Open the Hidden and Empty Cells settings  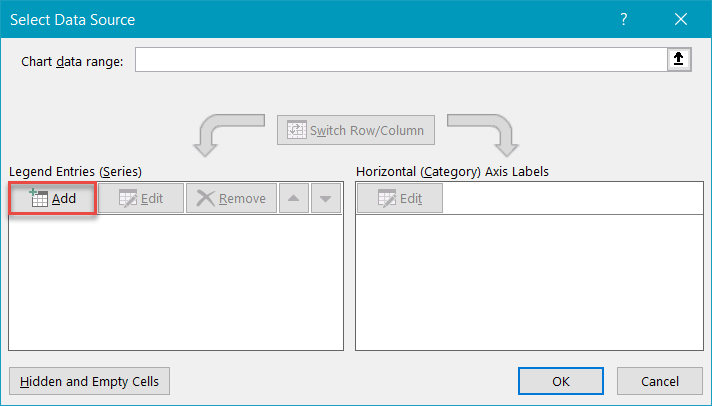[89, 381]
